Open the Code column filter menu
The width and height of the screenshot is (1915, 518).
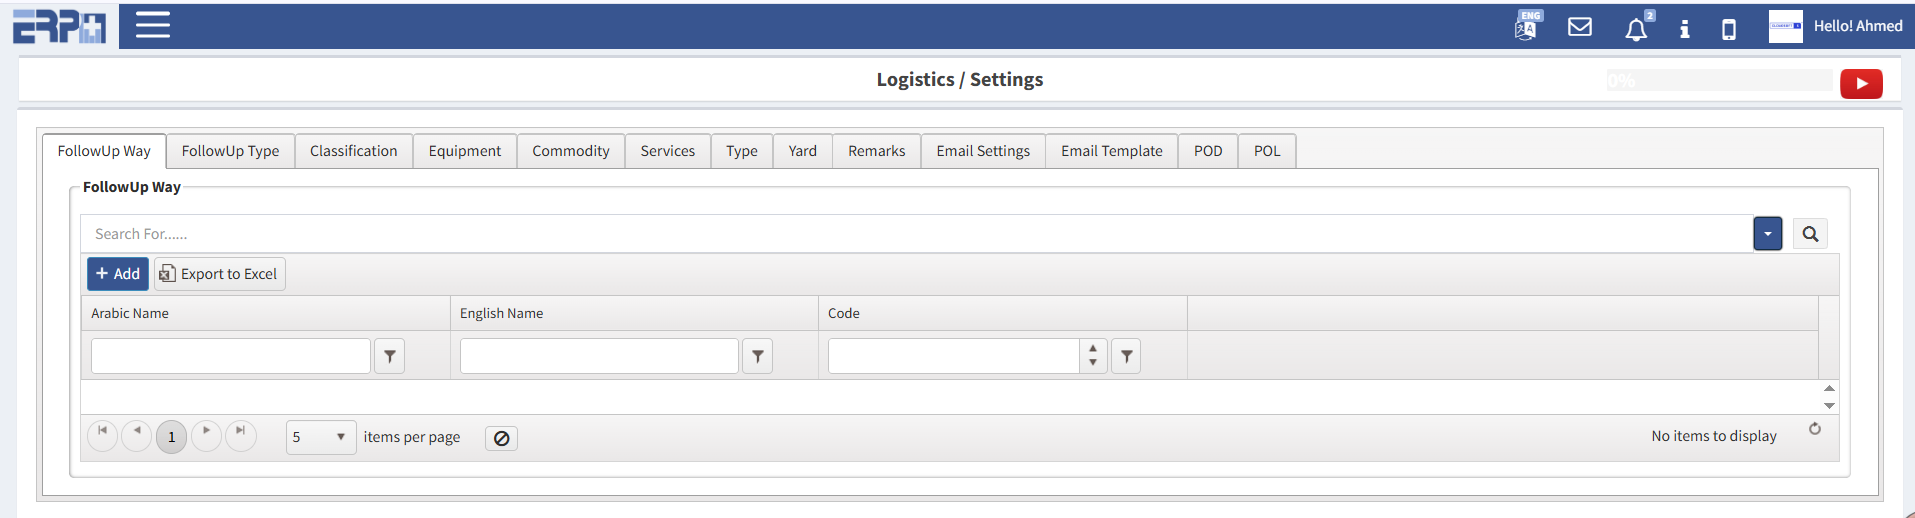pyautogui.click(x=1126, y=356)
